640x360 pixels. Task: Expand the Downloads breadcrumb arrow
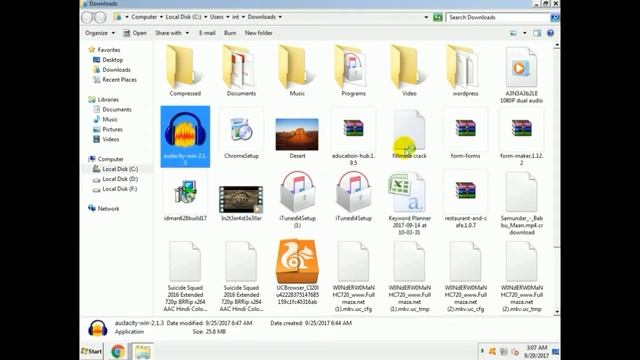(x=280, y=17)
